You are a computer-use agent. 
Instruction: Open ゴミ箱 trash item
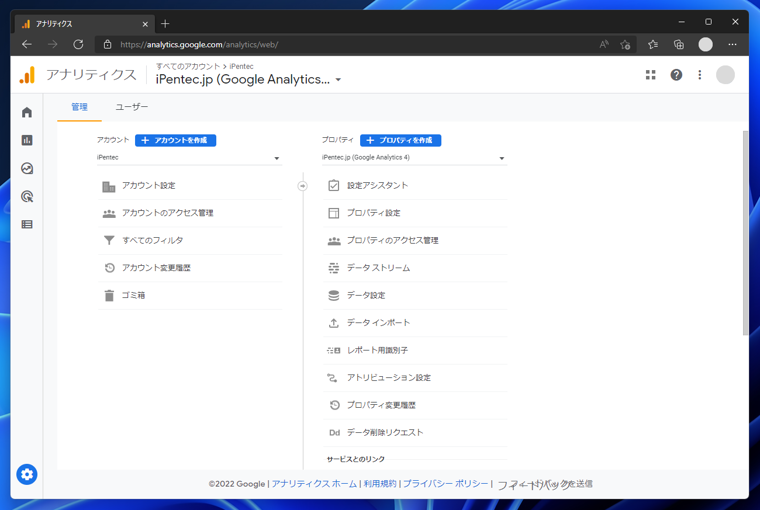[190, 295]
